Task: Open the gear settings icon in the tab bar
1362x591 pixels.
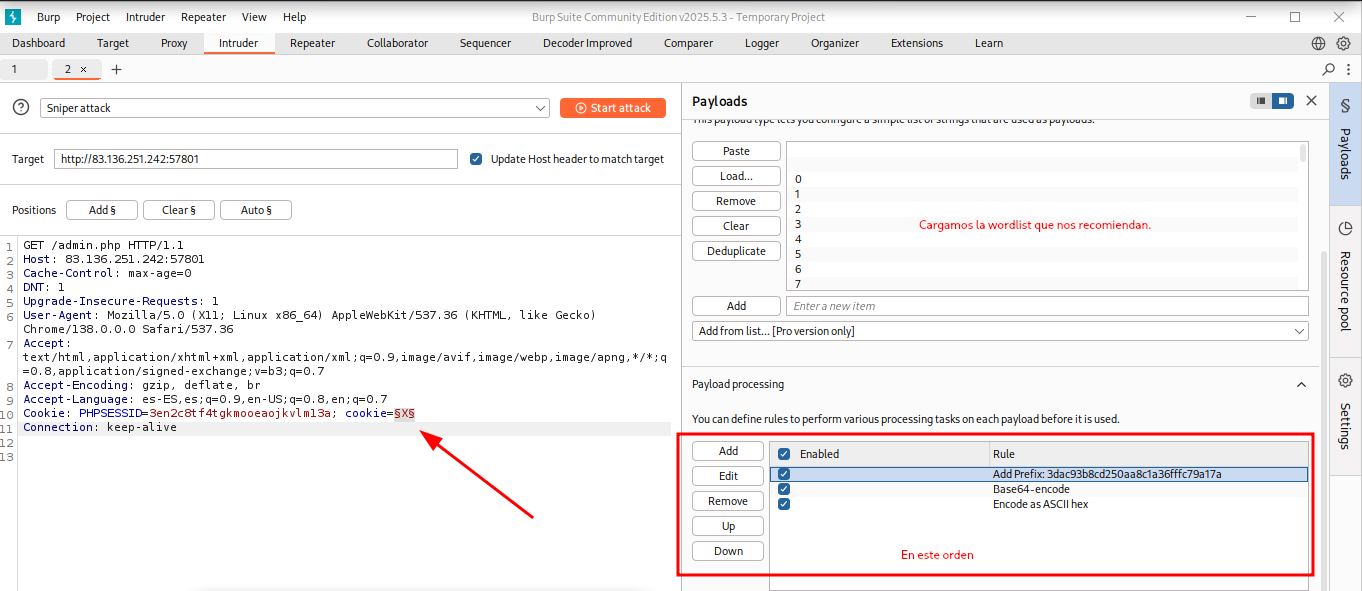Action: 1343,43
